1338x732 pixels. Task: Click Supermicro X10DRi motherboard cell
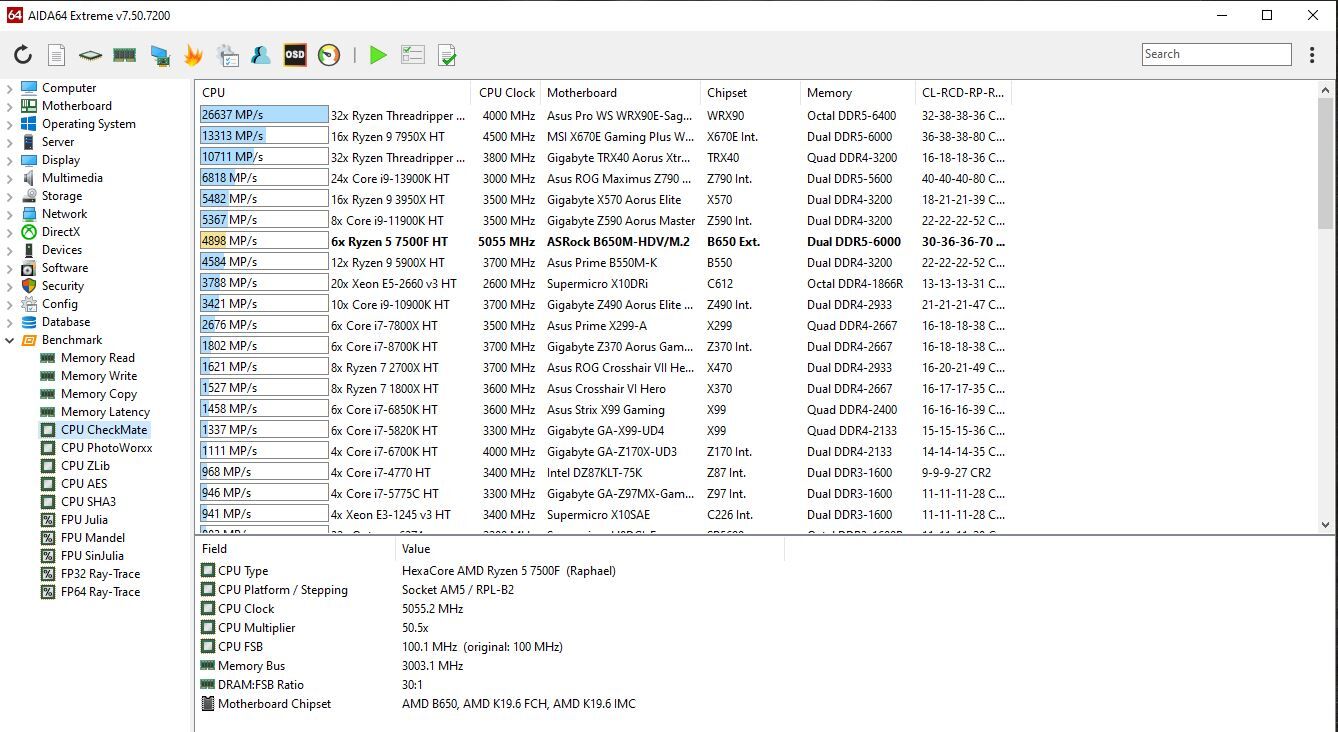[x=597, y=284]
